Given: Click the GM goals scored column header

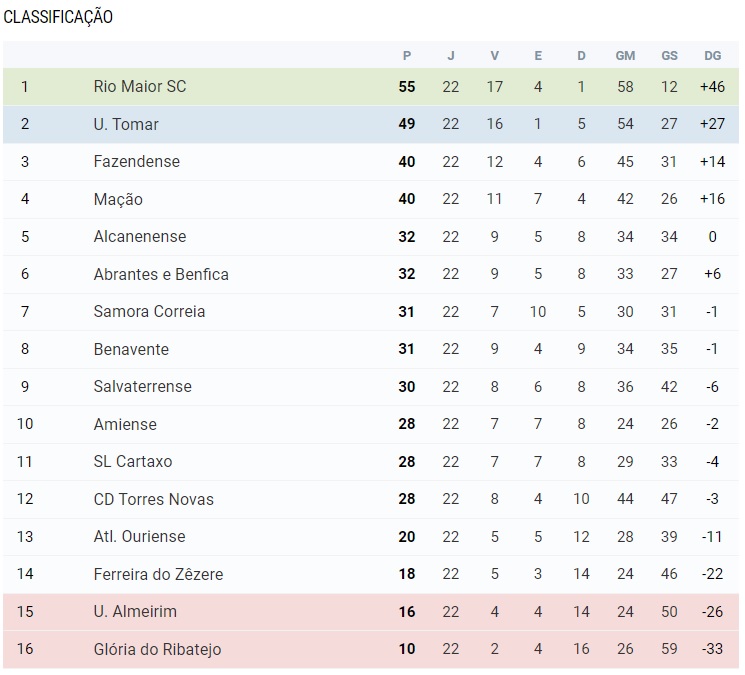Looking at the screenshot, I should [x=625, y=56].
